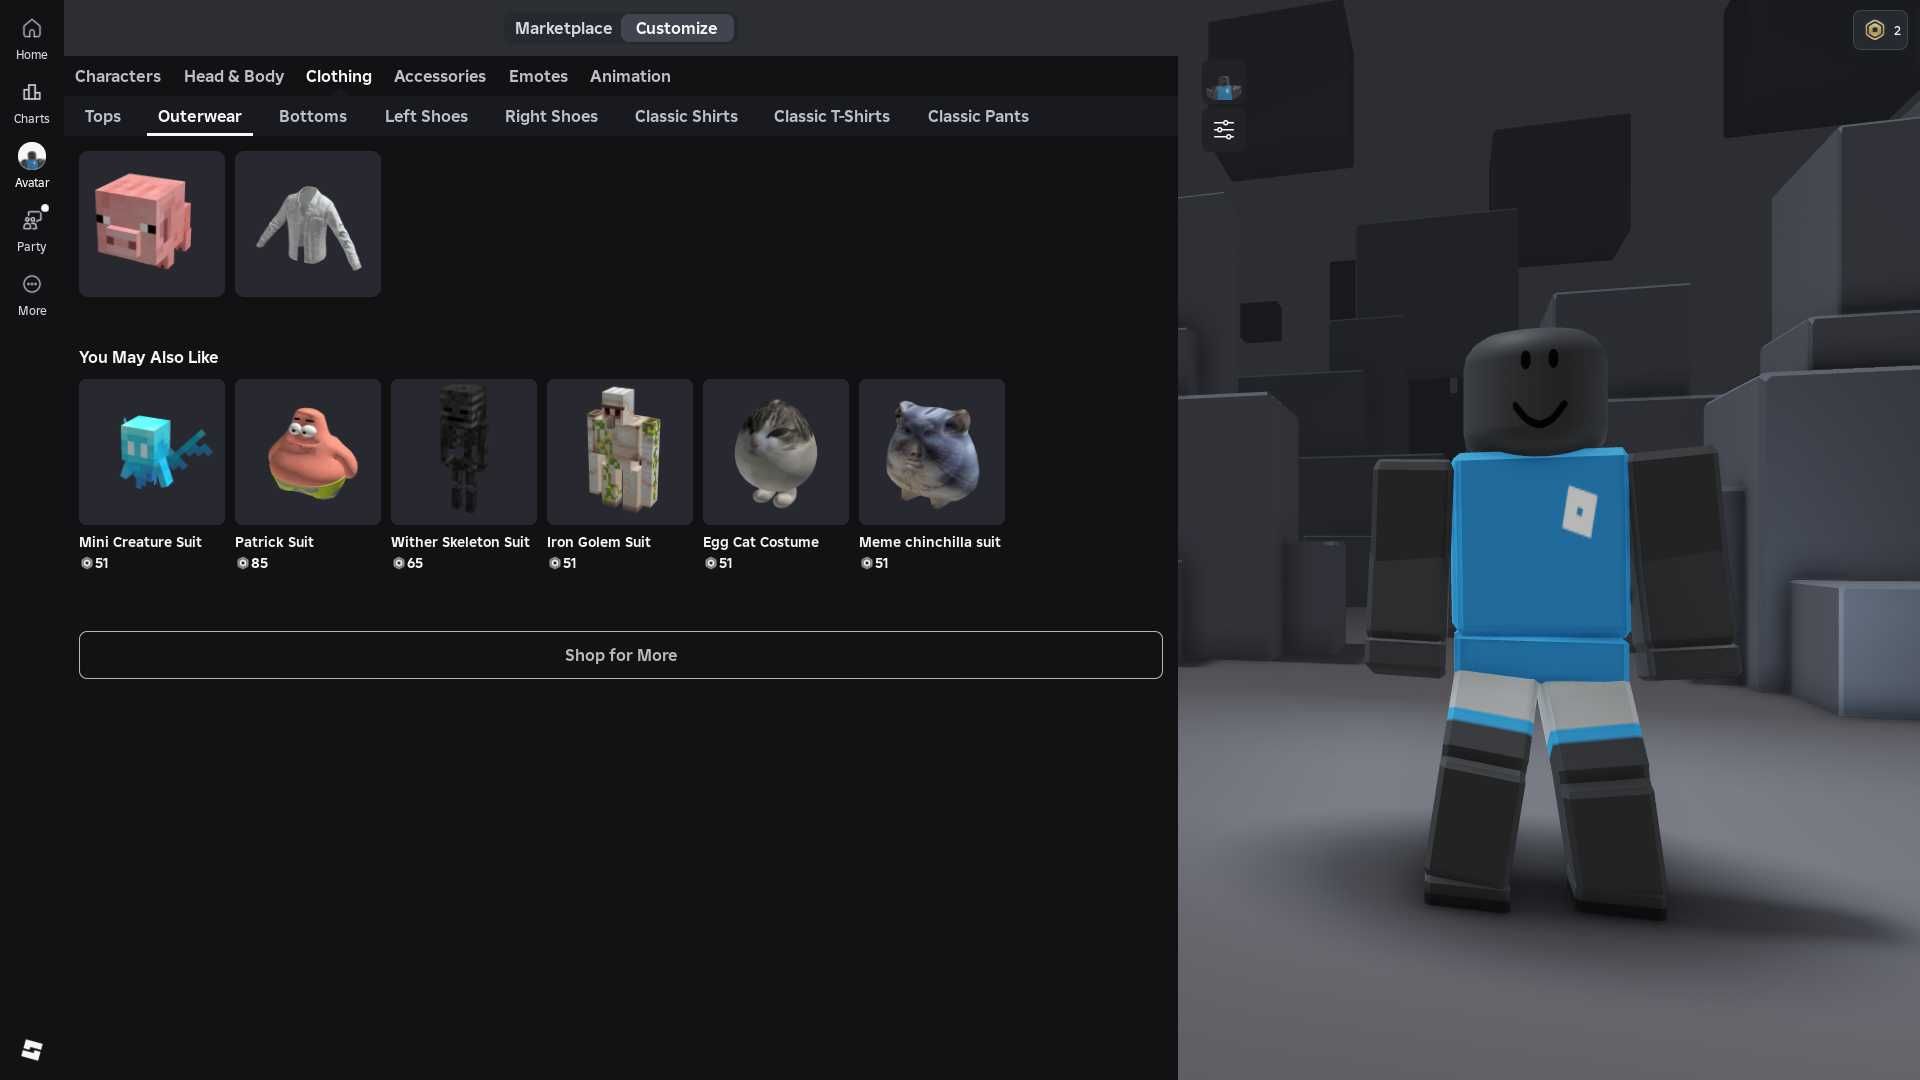Viewport: 1920px width, 1080px height.
Task: Select the Clothing category
Action: 339,76
